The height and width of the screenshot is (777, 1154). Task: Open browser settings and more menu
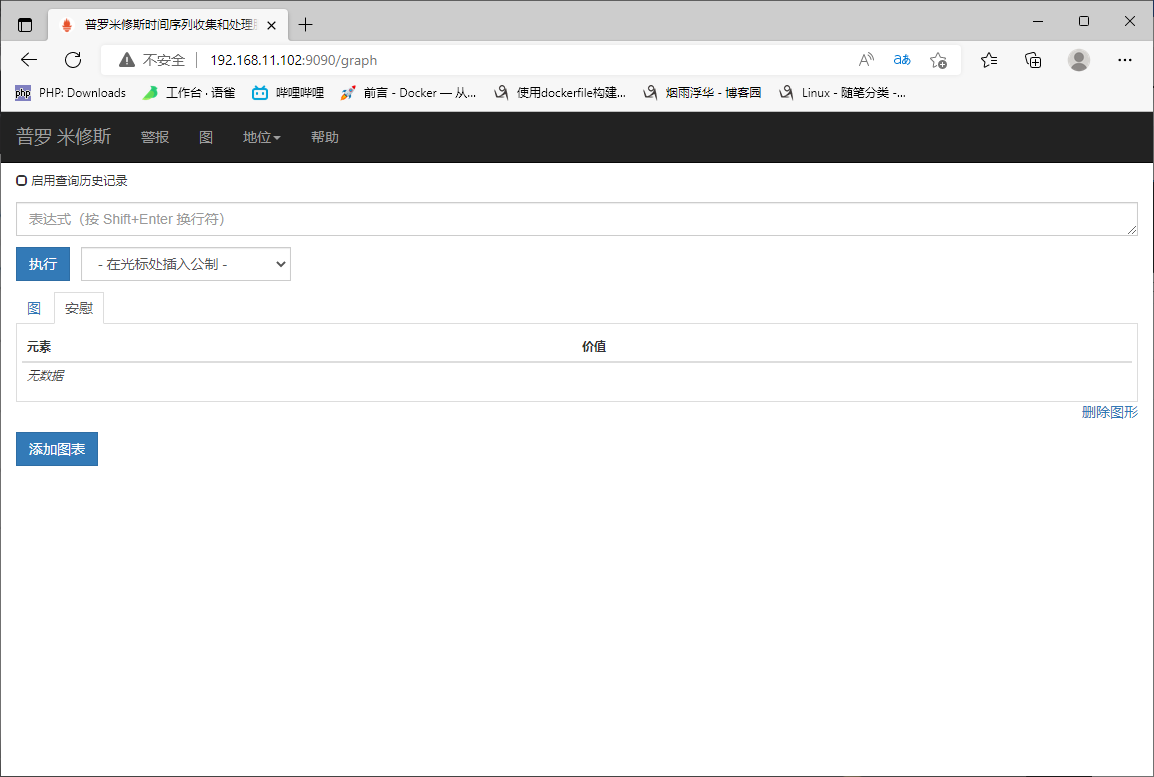click(1125, 60)
